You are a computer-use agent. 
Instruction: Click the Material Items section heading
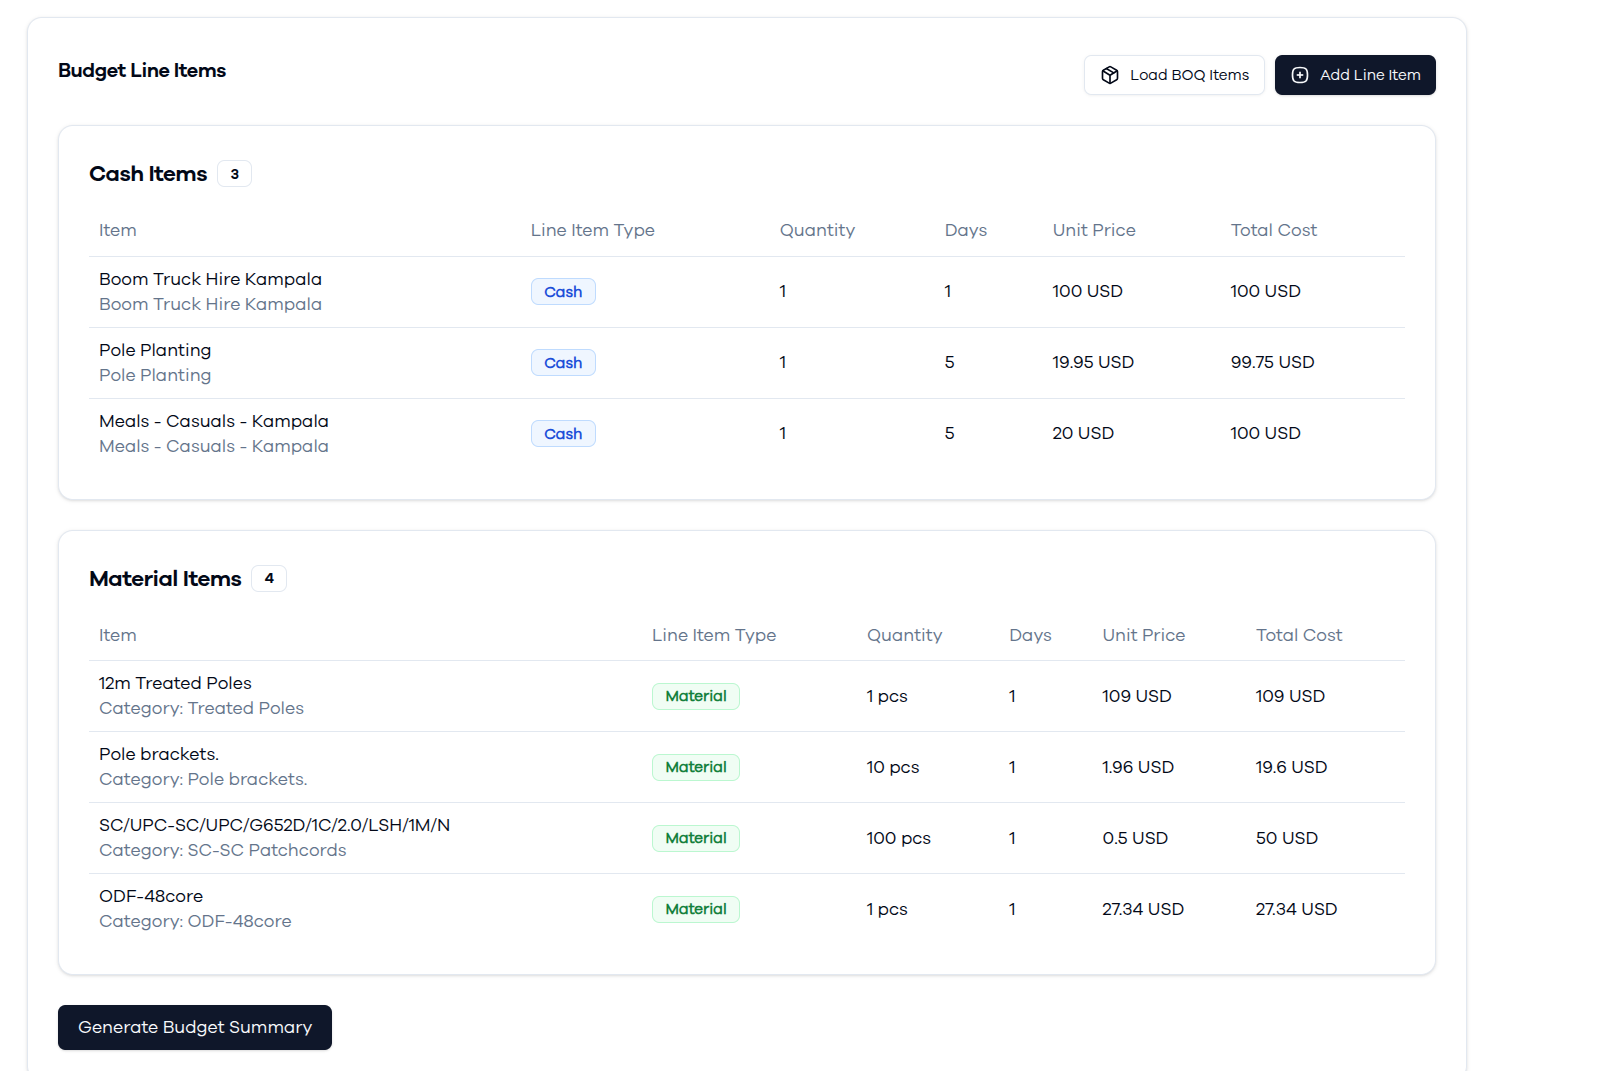(x=165, y=579)
